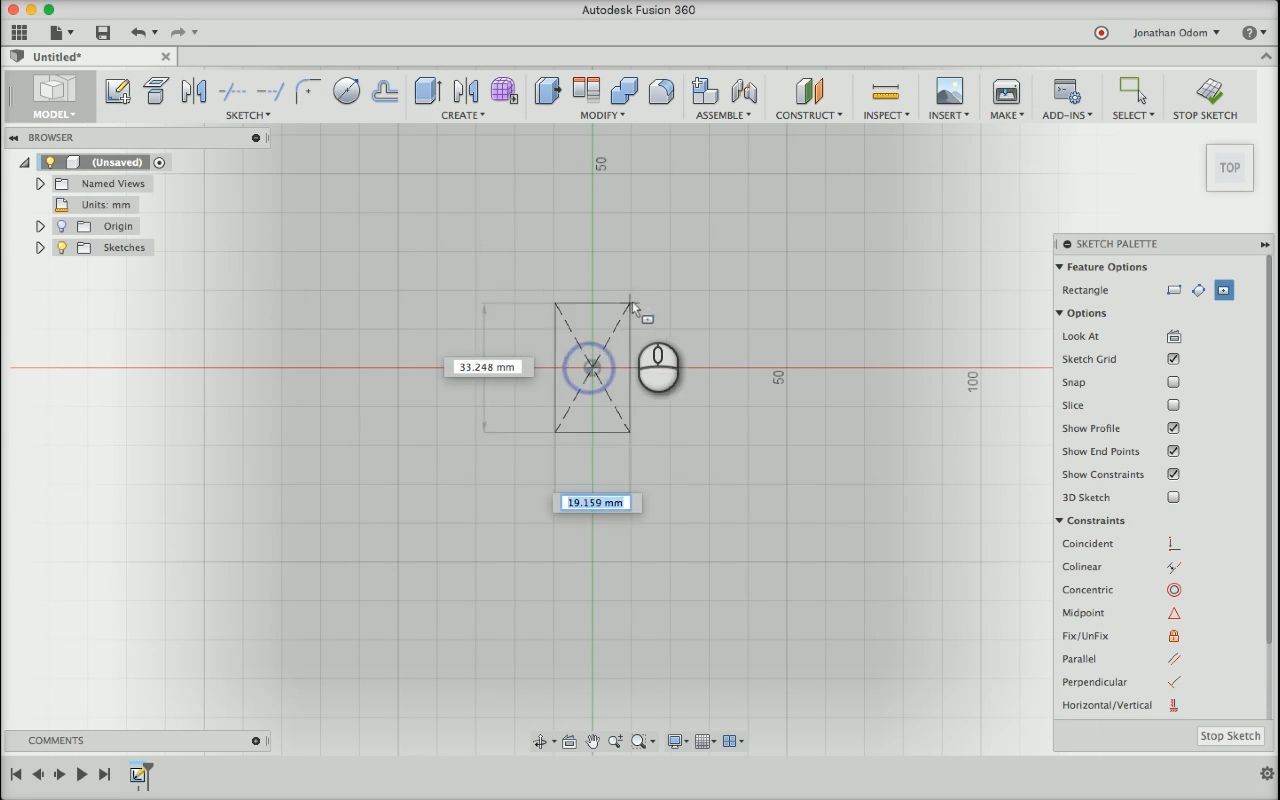Open the MODIFY menu
Screen dimensions: 1280x800
(x=602, y=115)
